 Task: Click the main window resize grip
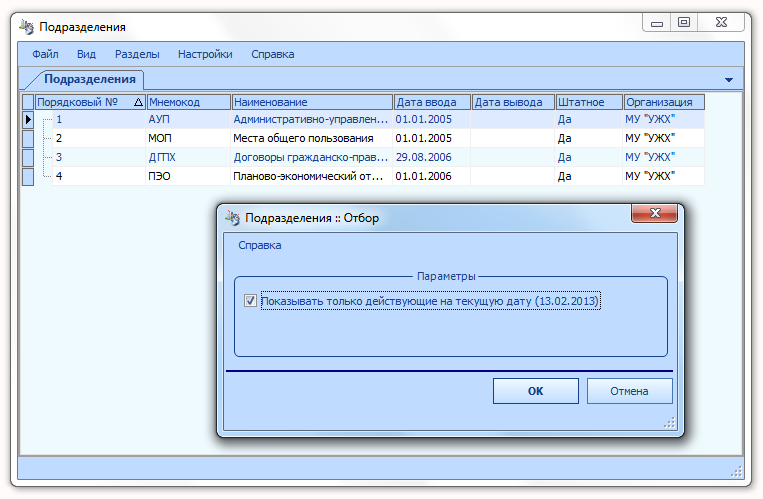point(736,471)
